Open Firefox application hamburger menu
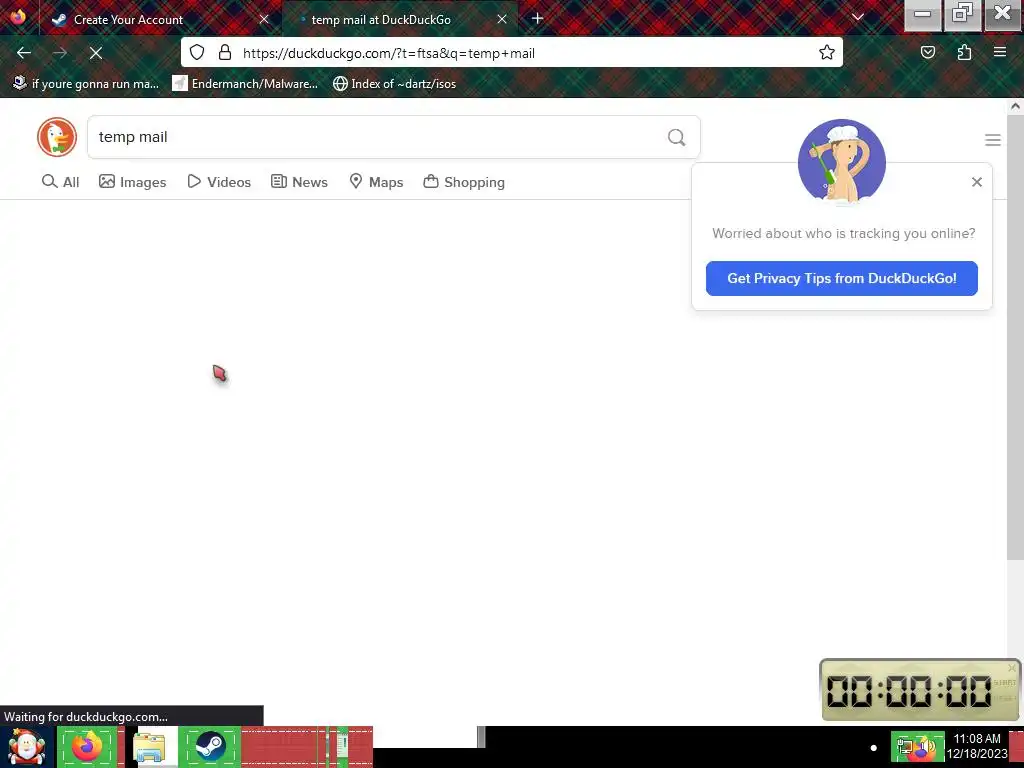The image size is (1024, 768). [x=1000, y=53]
